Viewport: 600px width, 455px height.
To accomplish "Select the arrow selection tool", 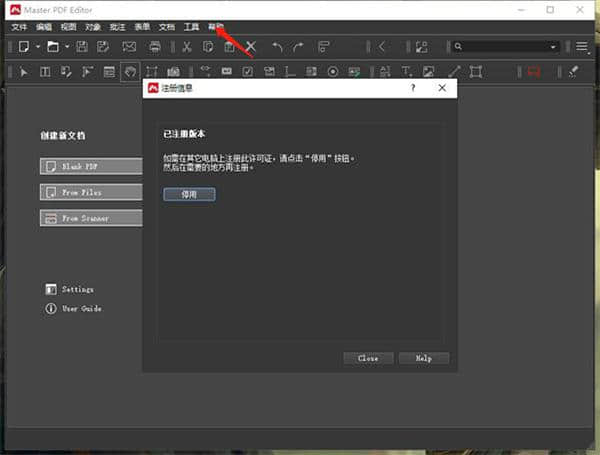I will (24, 71).
